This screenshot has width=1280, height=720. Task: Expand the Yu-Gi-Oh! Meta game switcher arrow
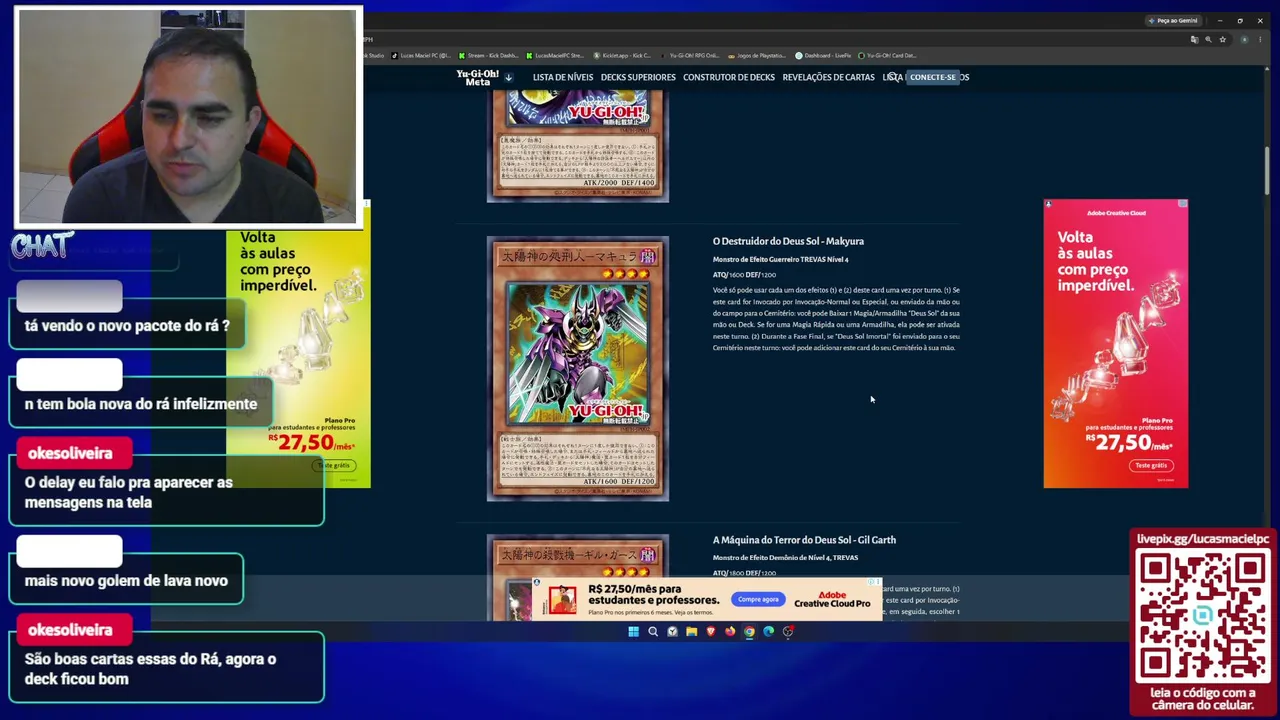coord(508,77)
